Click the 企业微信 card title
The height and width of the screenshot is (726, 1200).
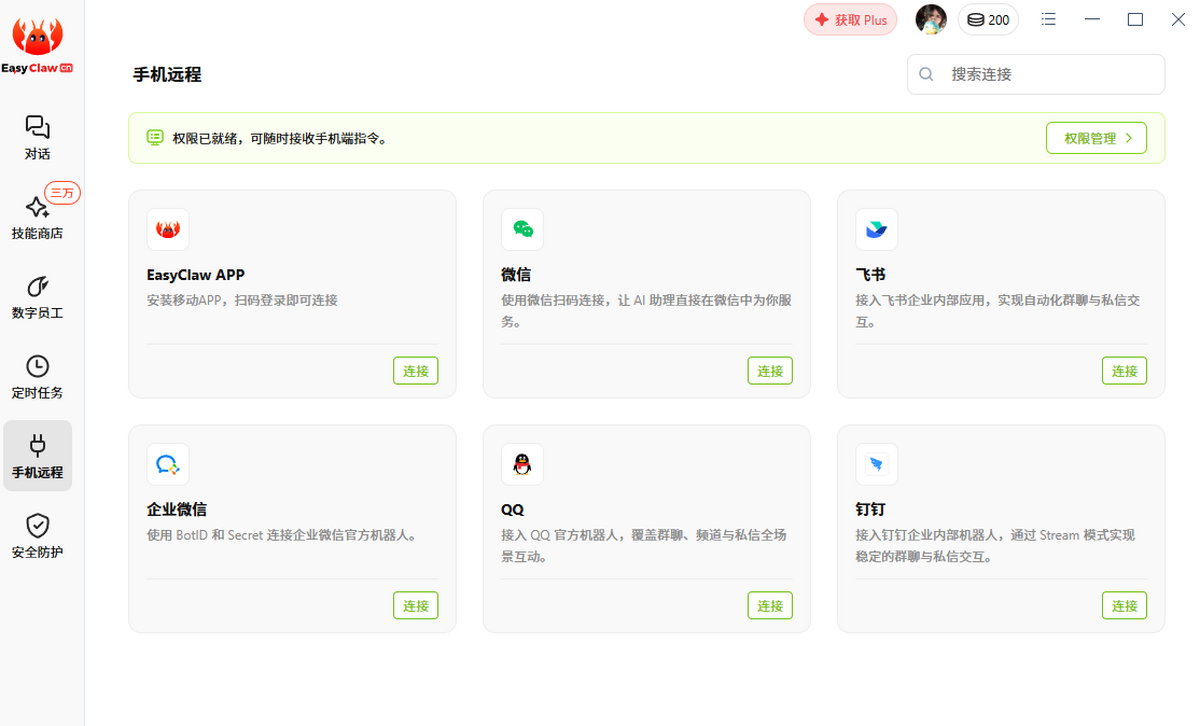(x=177, y=509)
